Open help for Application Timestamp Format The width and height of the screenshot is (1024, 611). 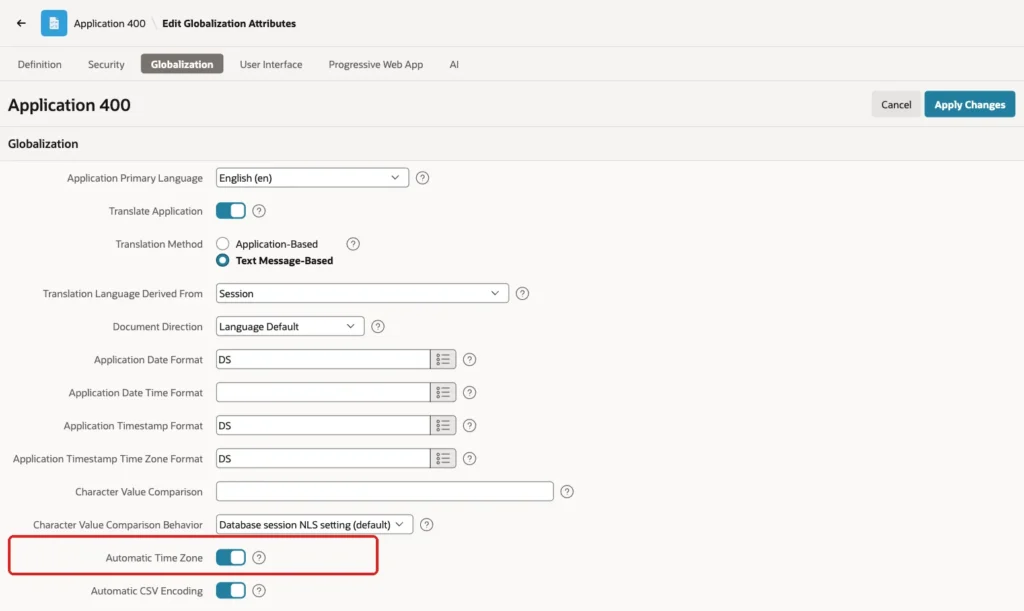470,426
